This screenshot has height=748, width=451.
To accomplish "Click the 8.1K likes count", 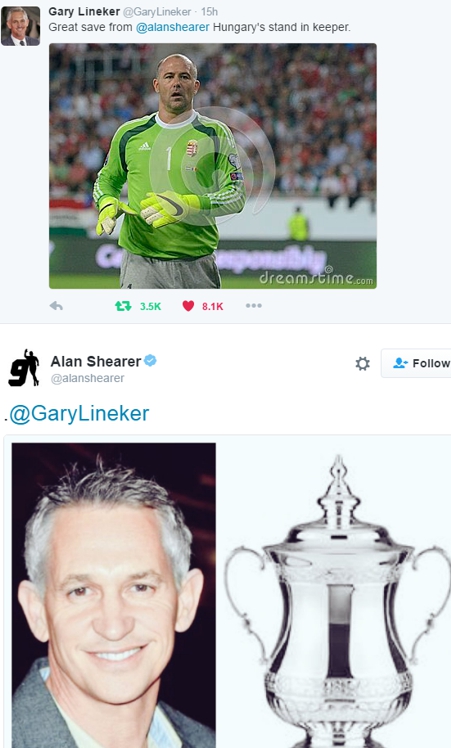I will tap(212, 306).
